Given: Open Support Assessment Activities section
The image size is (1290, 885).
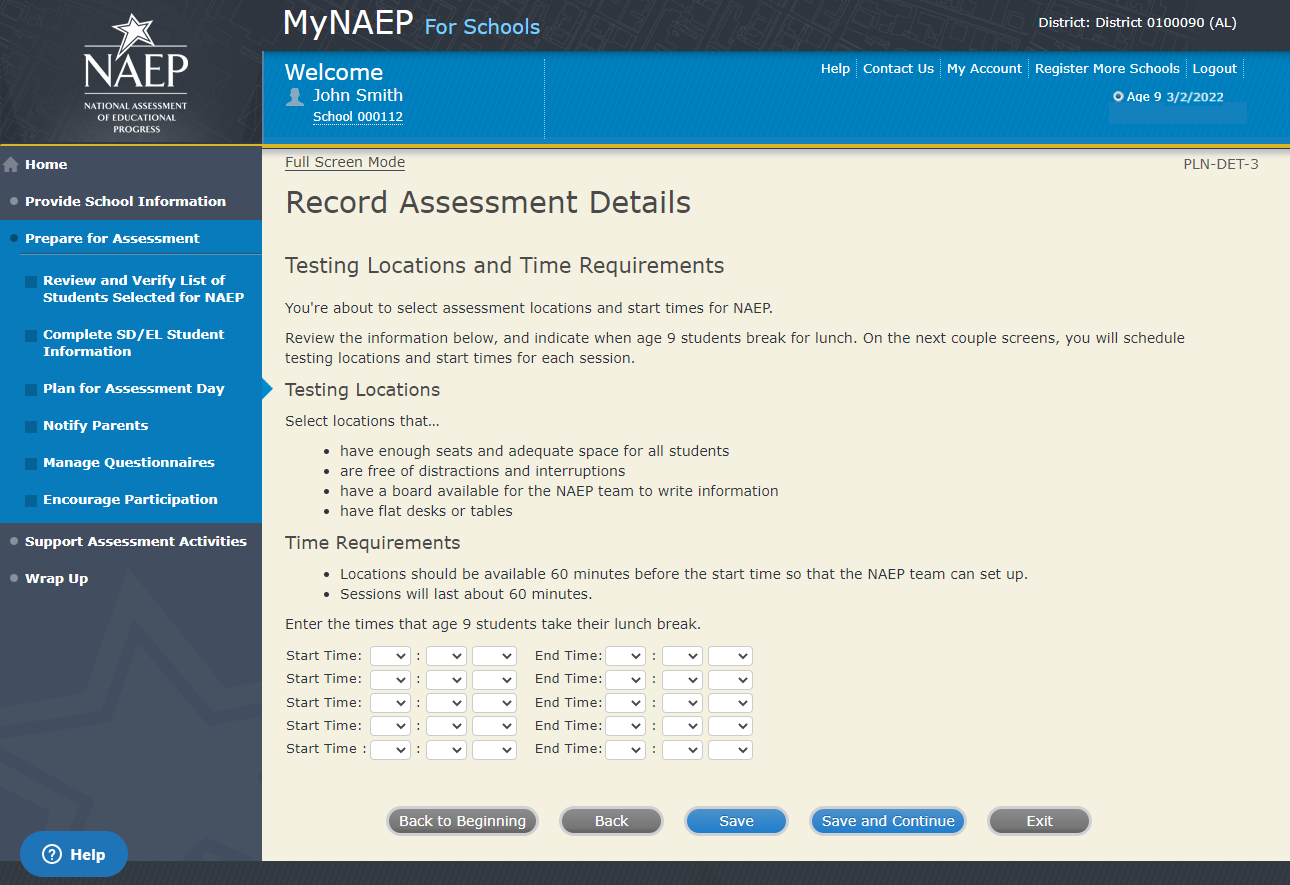Looking at the screenshot, I should click(135, 541).
